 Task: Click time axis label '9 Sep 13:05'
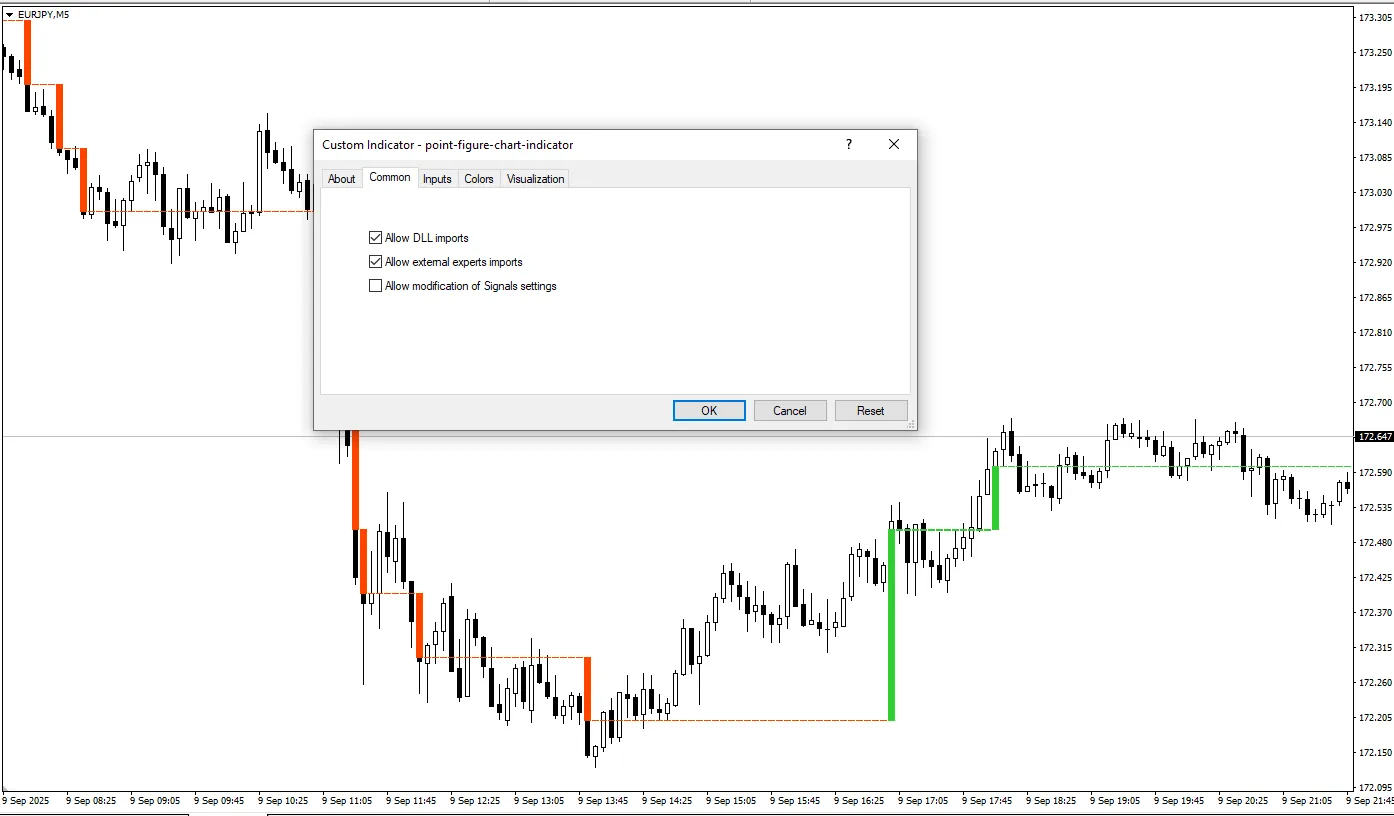539,801
